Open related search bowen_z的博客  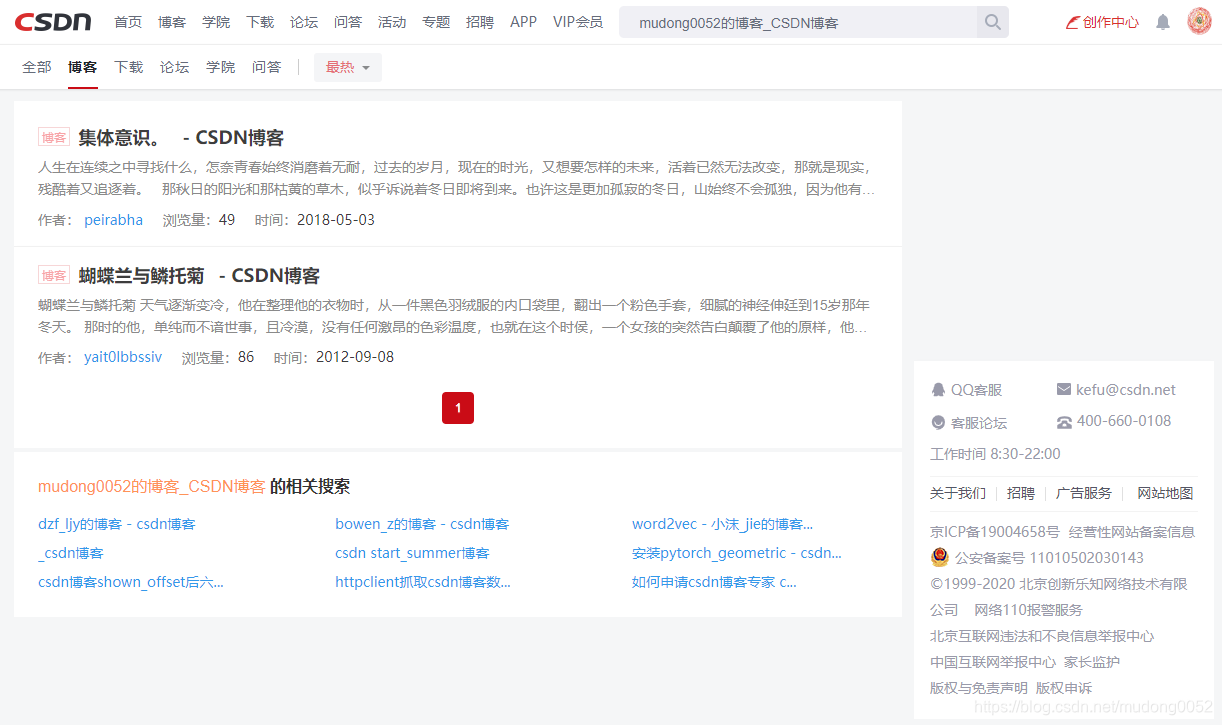click(x=422, y=524)
